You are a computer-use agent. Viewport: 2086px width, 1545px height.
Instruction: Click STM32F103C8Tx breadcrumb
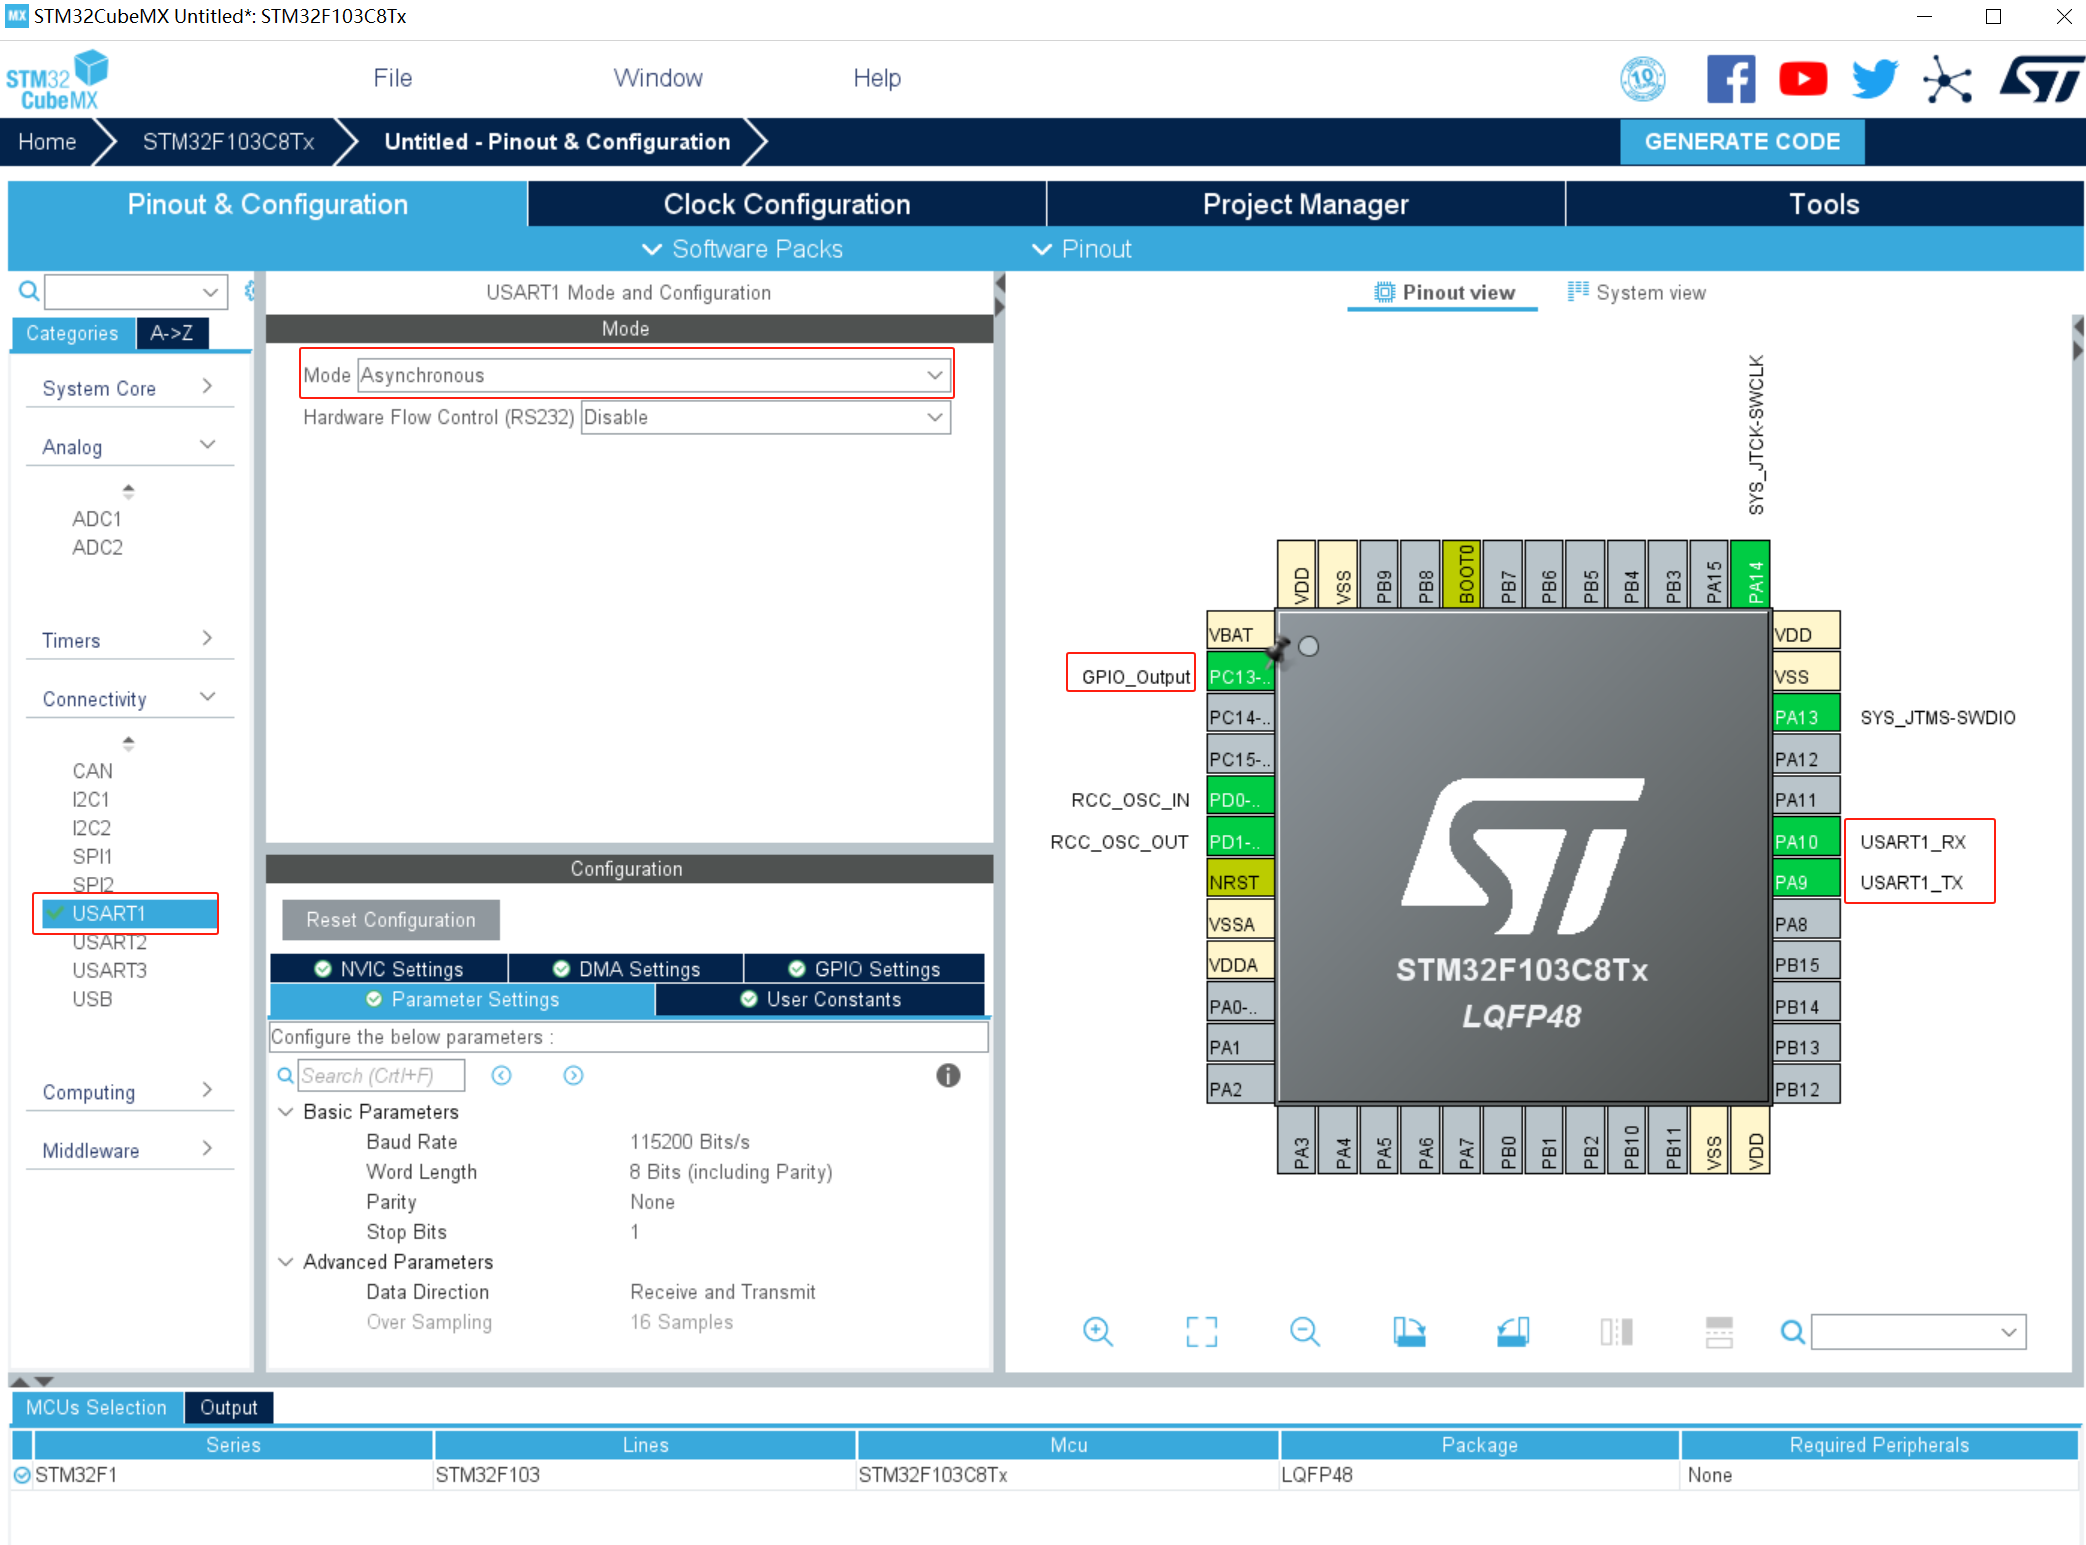tap(228, 142)
